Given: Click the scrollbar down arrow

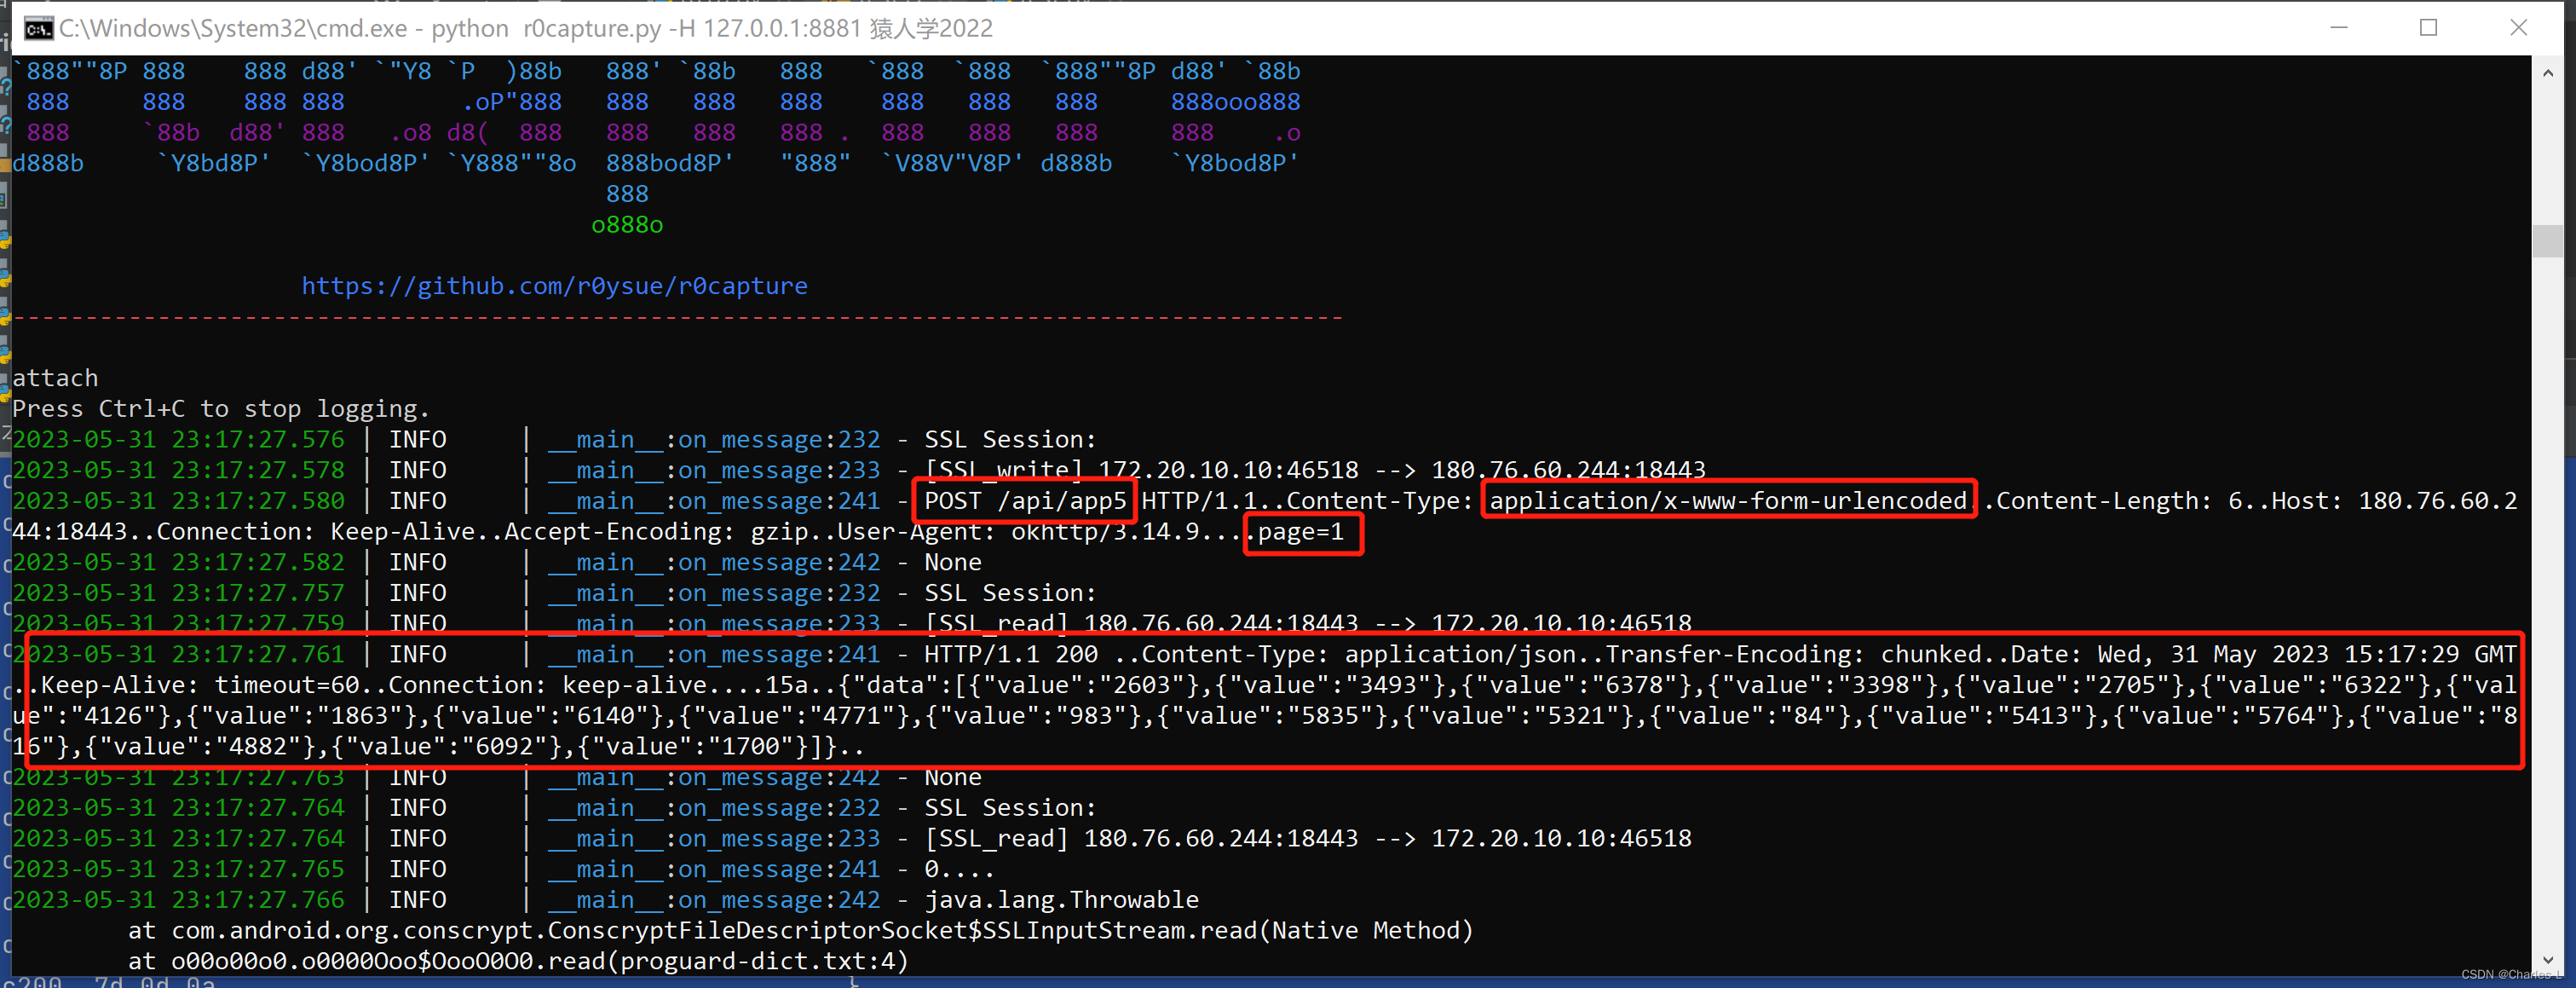Looking at the screenshot, I should click(x=2547, y=960).
